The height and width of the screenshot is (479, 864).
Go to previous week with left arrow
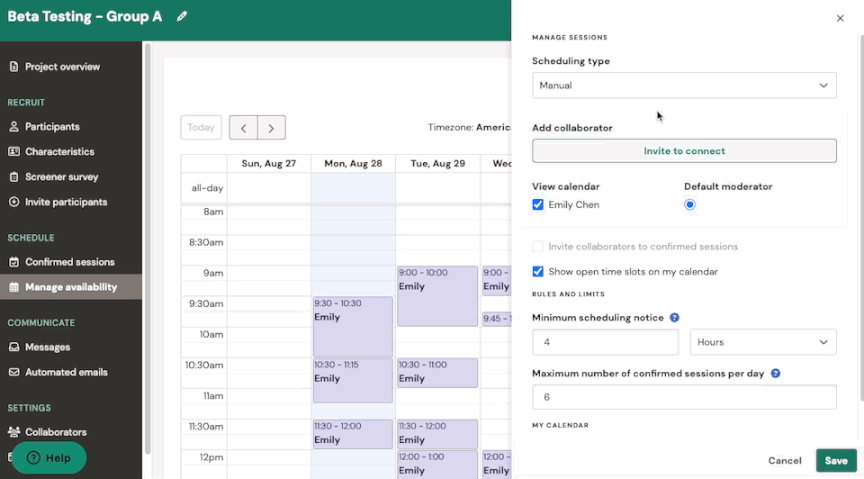tap(243, 127)
